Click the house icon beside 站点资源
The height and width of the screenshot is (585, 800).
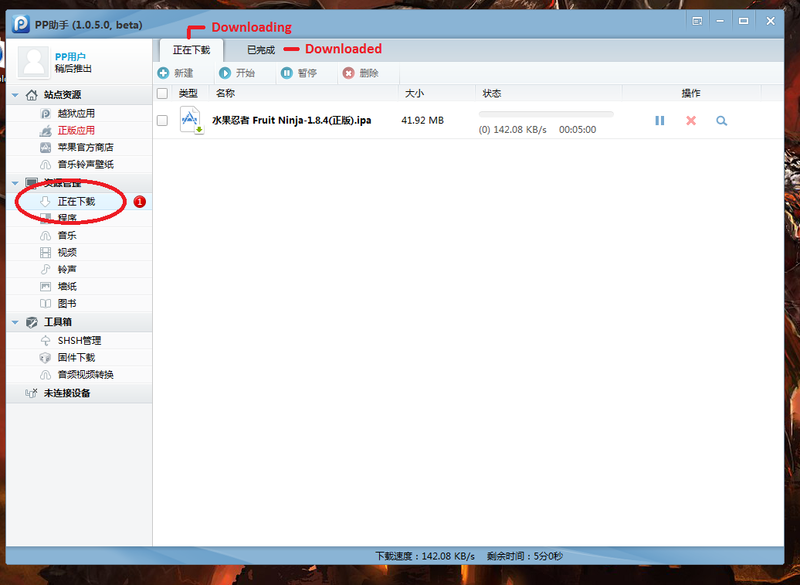(x=32, y=95)
